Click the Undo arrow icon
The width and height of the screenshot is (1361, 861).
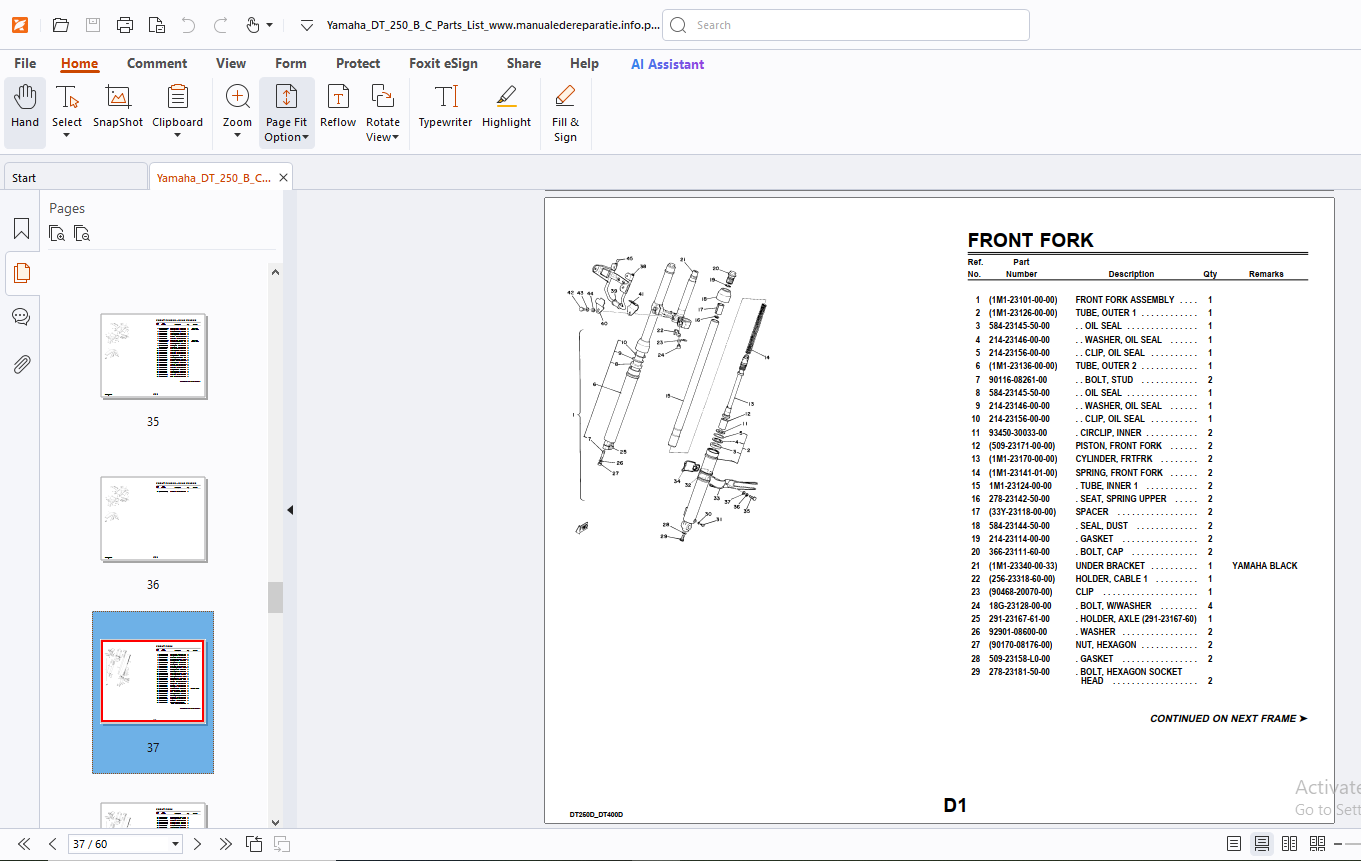click(x=188, y=25)
